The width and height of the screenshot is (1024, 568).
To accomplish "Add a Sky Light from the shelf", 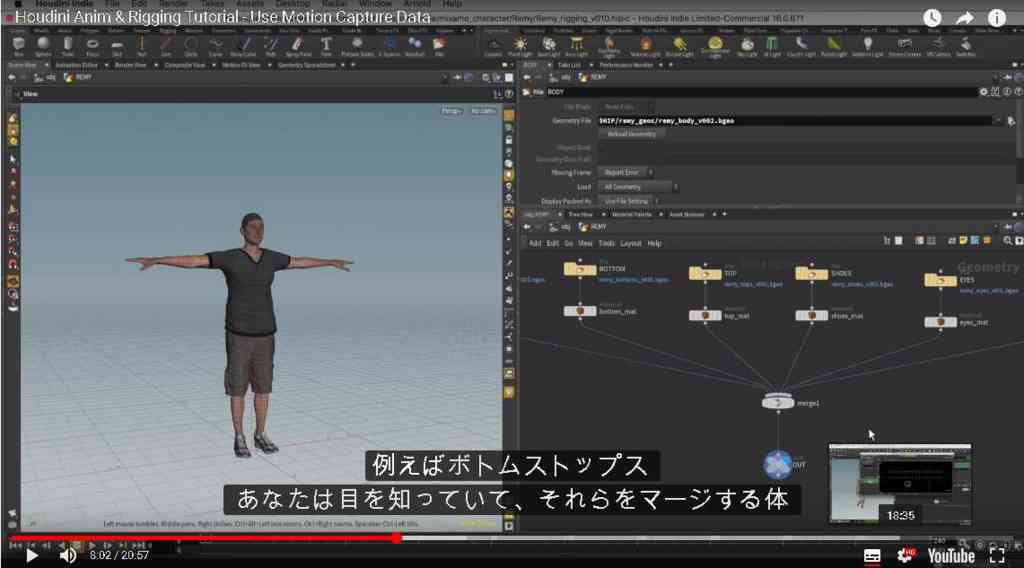I will pos(747,46).
